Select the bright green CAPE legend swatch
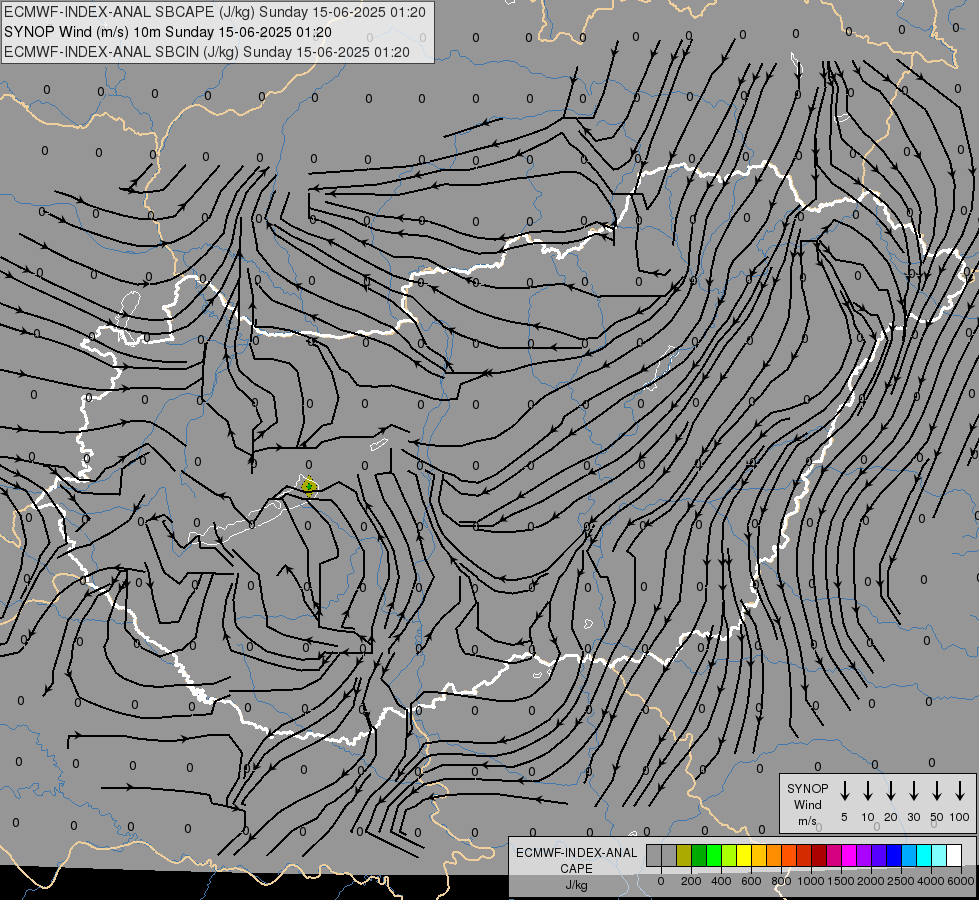Screen dimensions: 979x900 (x=714, y=856)
